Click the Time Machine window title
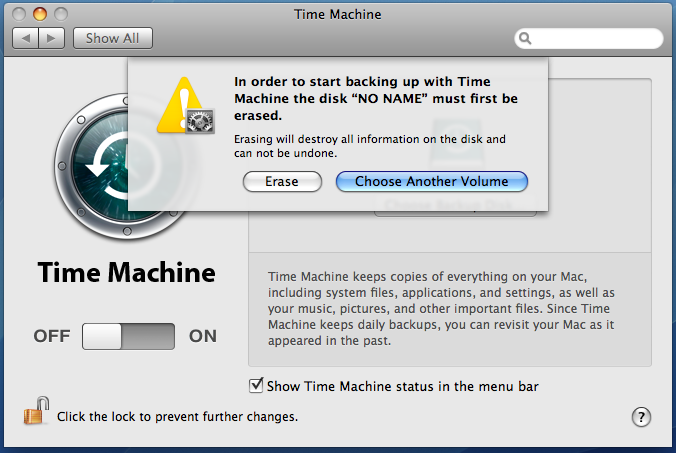Image resolution: width=676 pixels, height=453 pixels. click(x=338, y=14)
